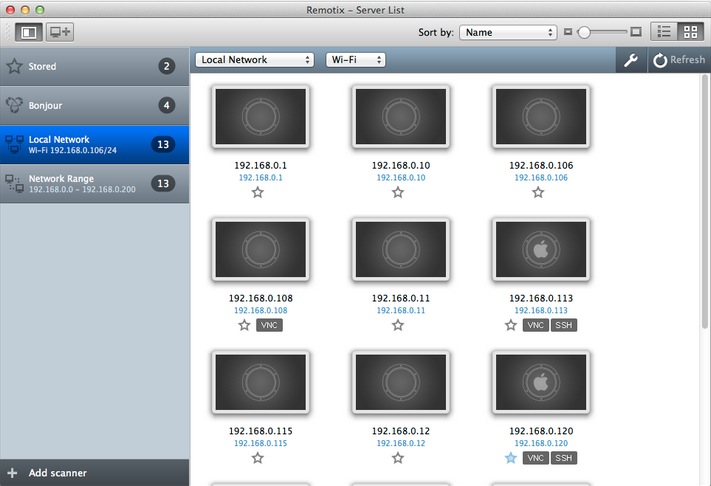
Task: Star the 192.168.0.11 server
Action: pos(398,325)
